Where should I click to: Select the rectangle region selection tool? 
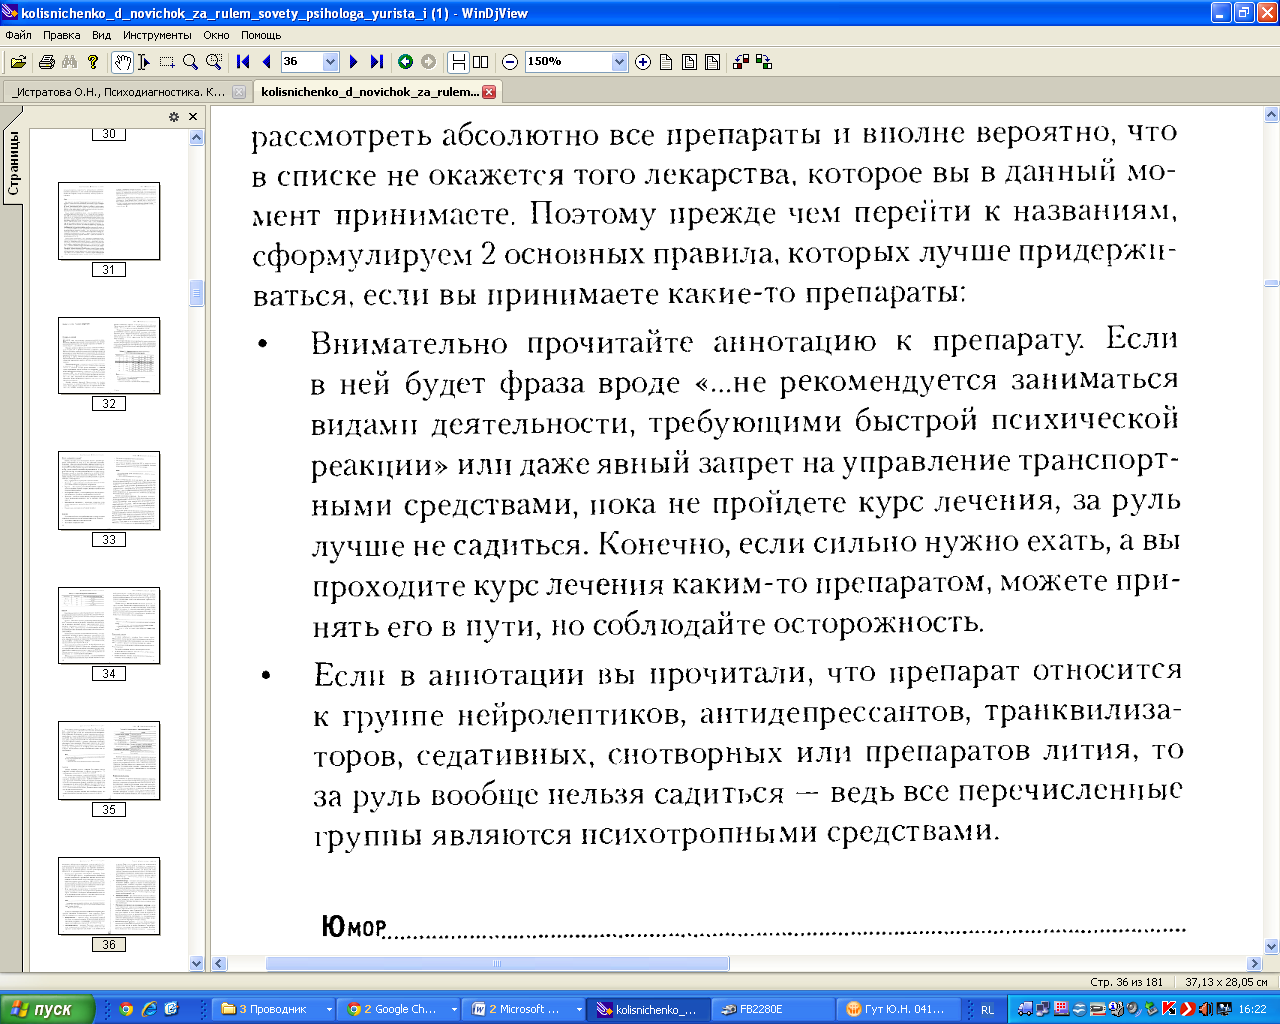pos(167,62)
